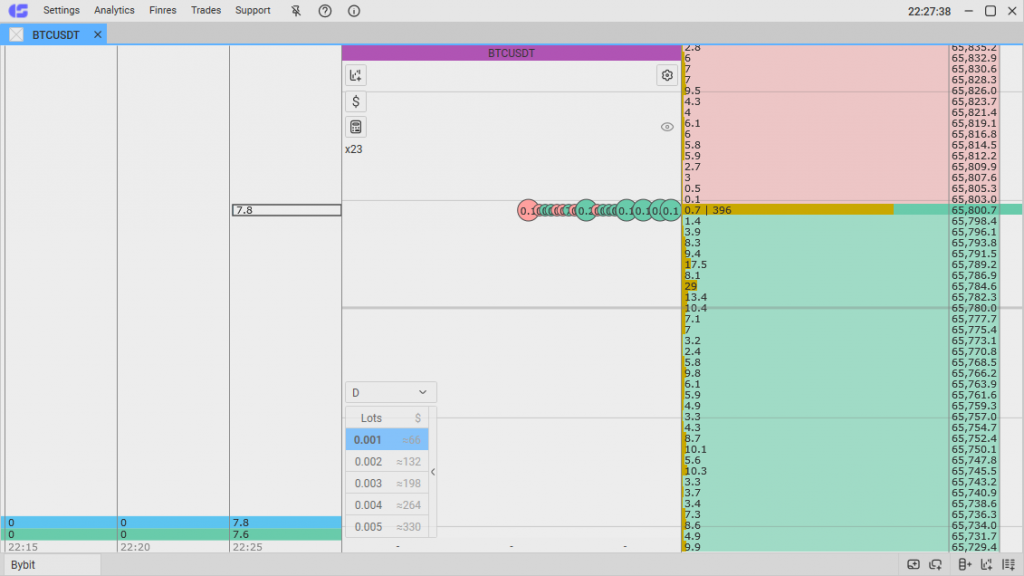Open the D timeframe dropdown

click(390, 392)
